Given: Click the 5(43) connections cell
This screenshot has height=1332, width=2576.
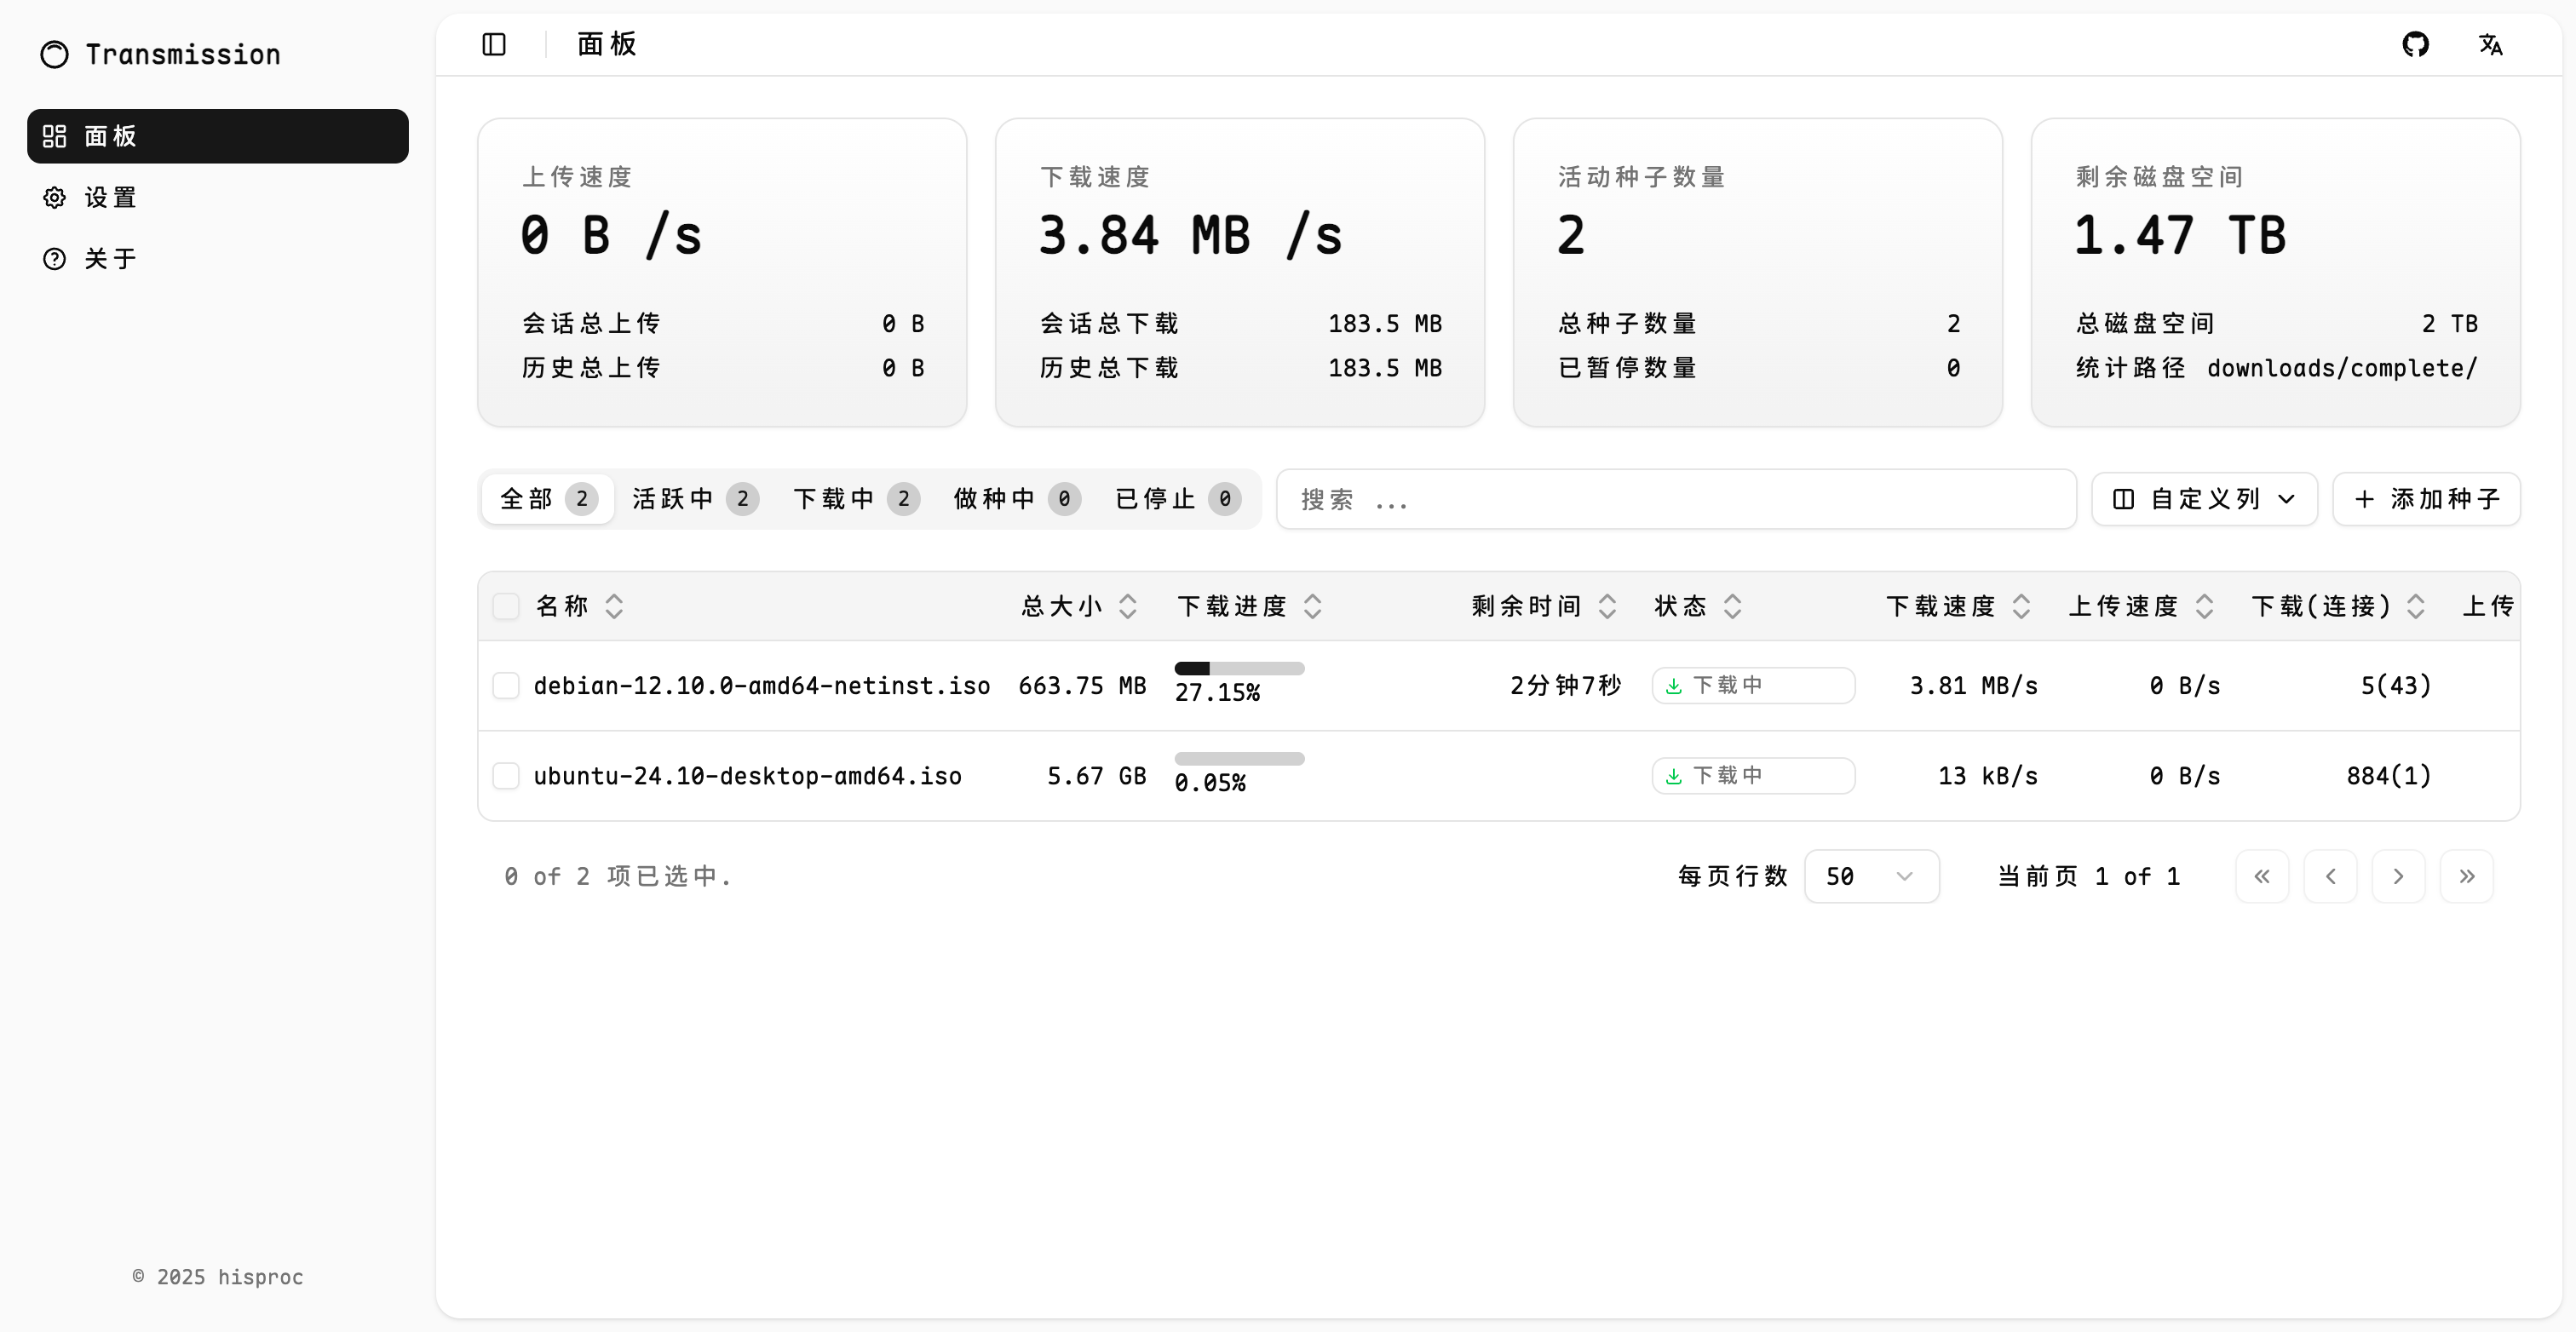Looking at the screenshot, I should 2396,685.
